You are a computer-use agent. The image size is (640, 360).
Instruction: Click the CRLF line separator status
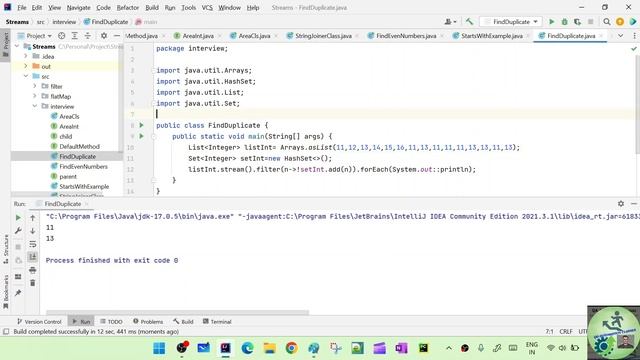(x=566, y=331)
